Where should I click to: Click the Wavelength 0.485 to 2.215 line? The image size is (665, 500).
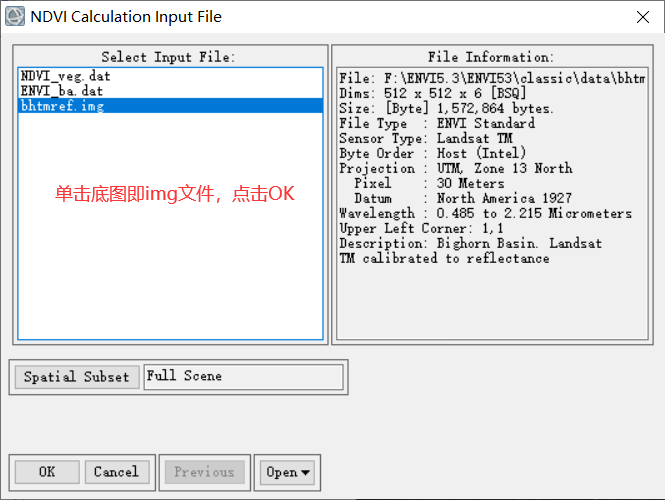pyautogui.click(x=486, y=213)
